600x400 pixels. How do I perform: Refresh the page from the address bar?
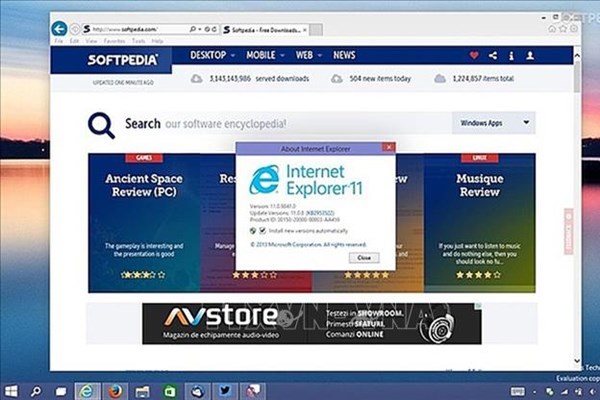point(214,29)
